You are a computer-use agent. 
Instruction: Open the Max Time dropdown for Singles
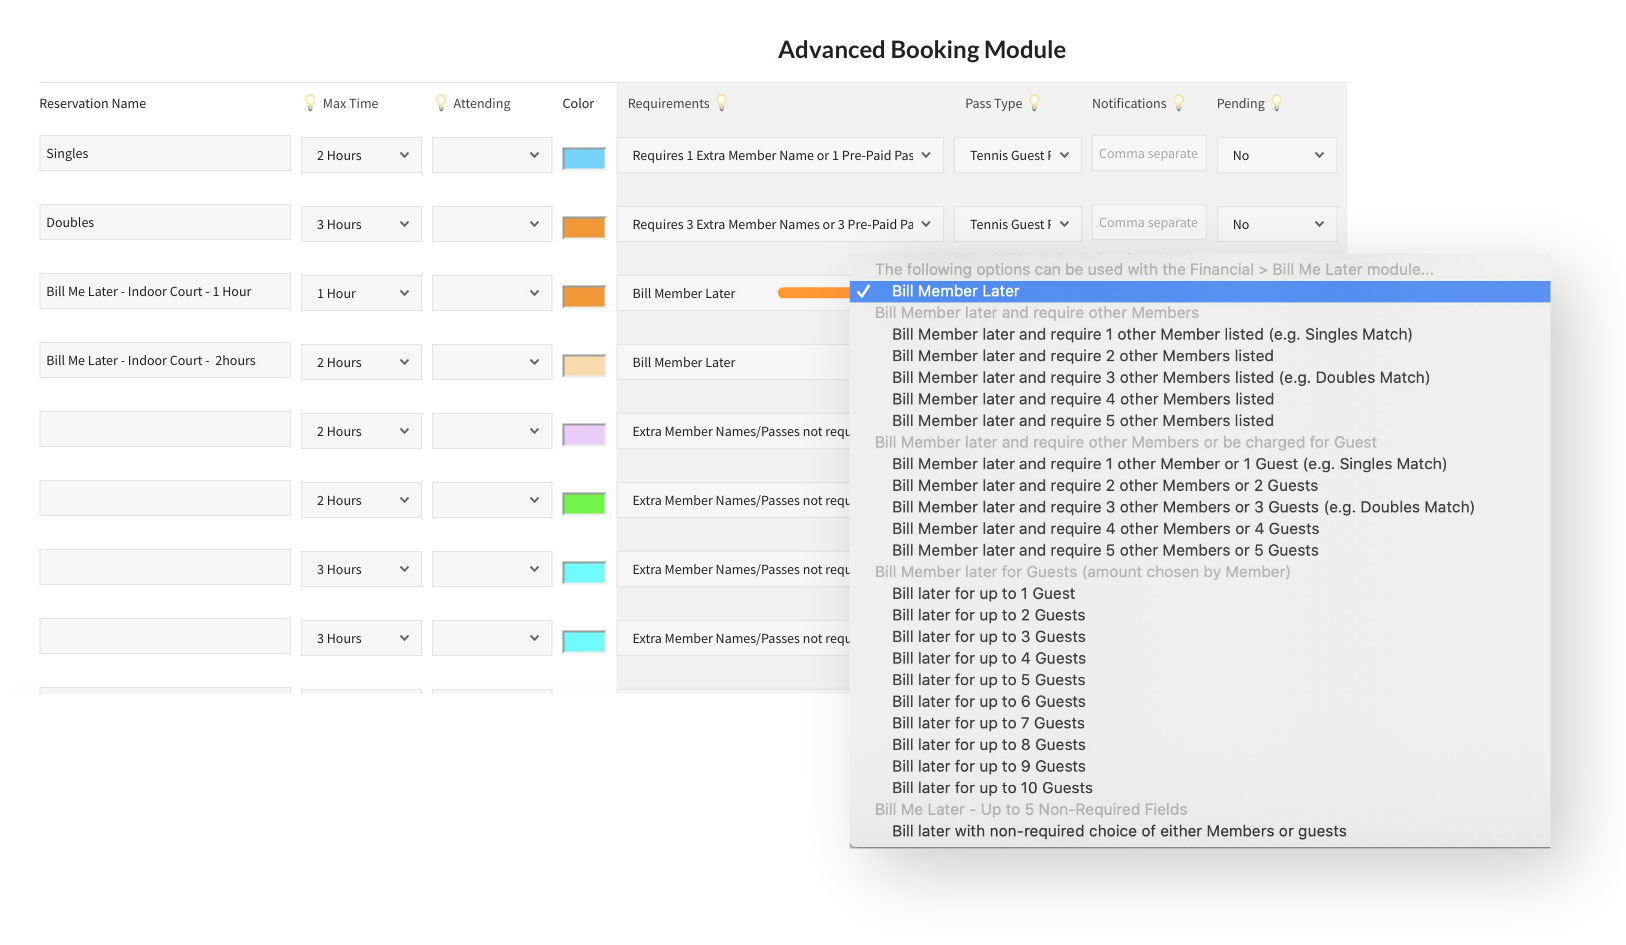(x=361, y=155)
